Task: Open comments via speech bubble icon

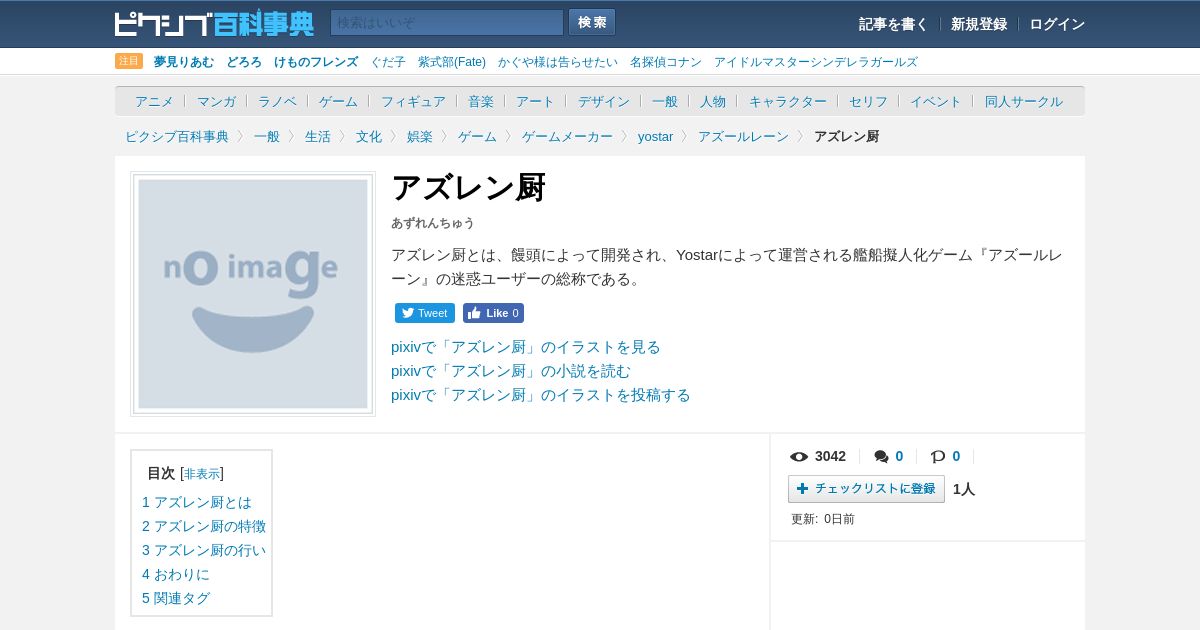Action: tap(881, 457)
